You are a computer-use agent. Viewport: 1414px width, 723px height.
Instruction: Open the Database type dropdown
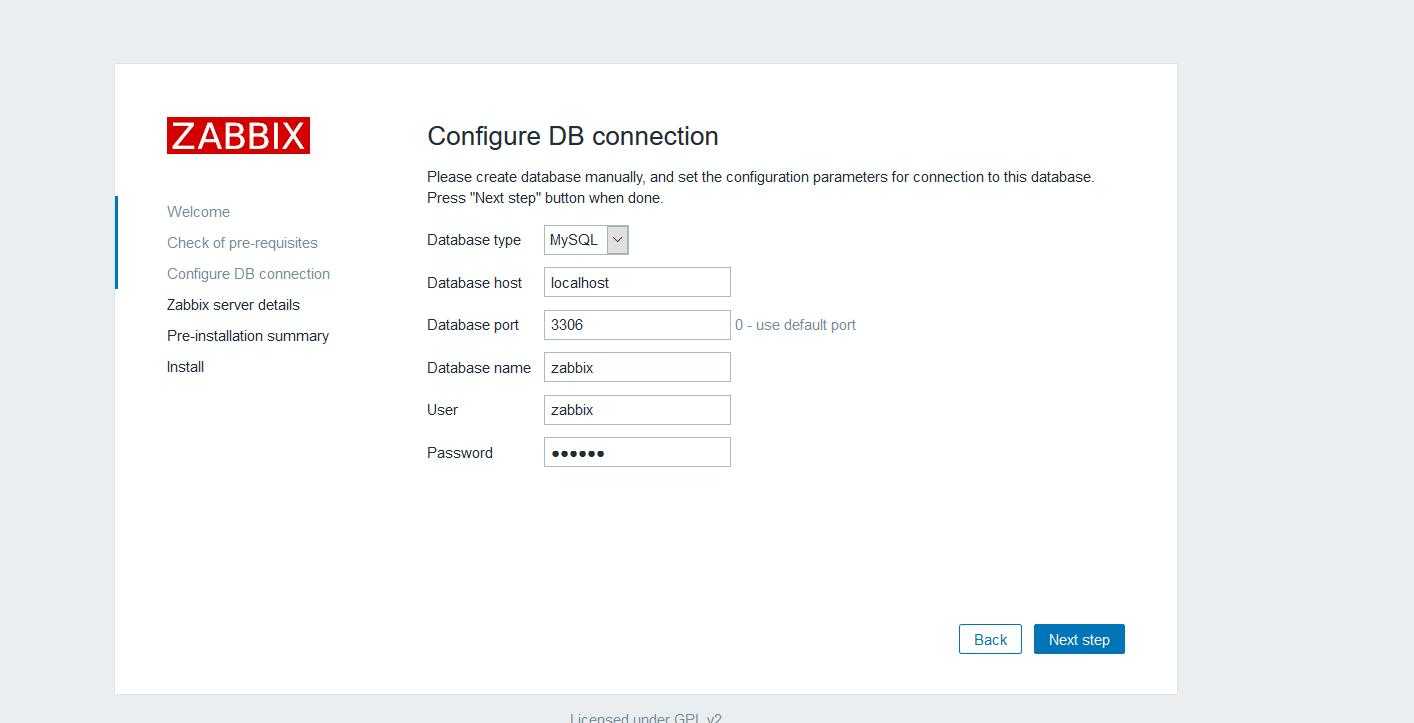(586, 240)
